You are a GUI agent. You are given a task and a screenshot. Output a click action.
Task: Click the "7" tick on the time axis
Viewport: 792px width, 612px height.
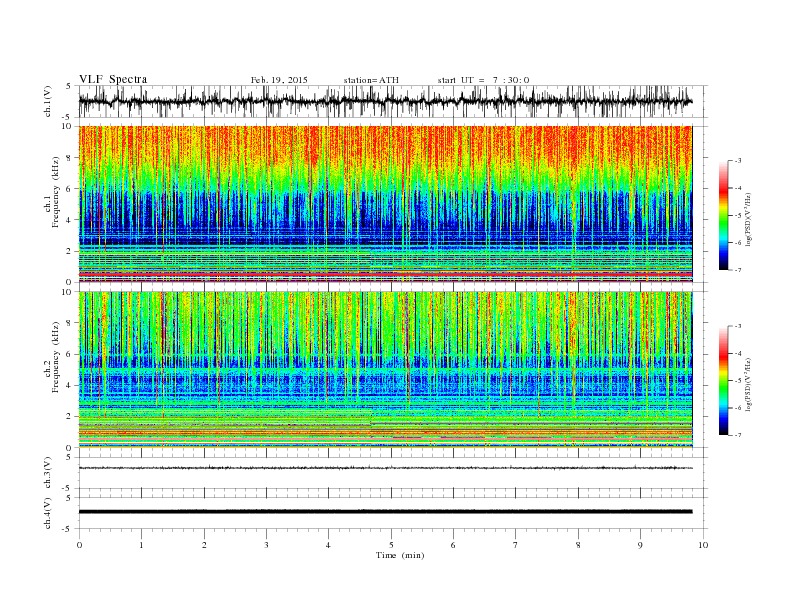point(516,545)
